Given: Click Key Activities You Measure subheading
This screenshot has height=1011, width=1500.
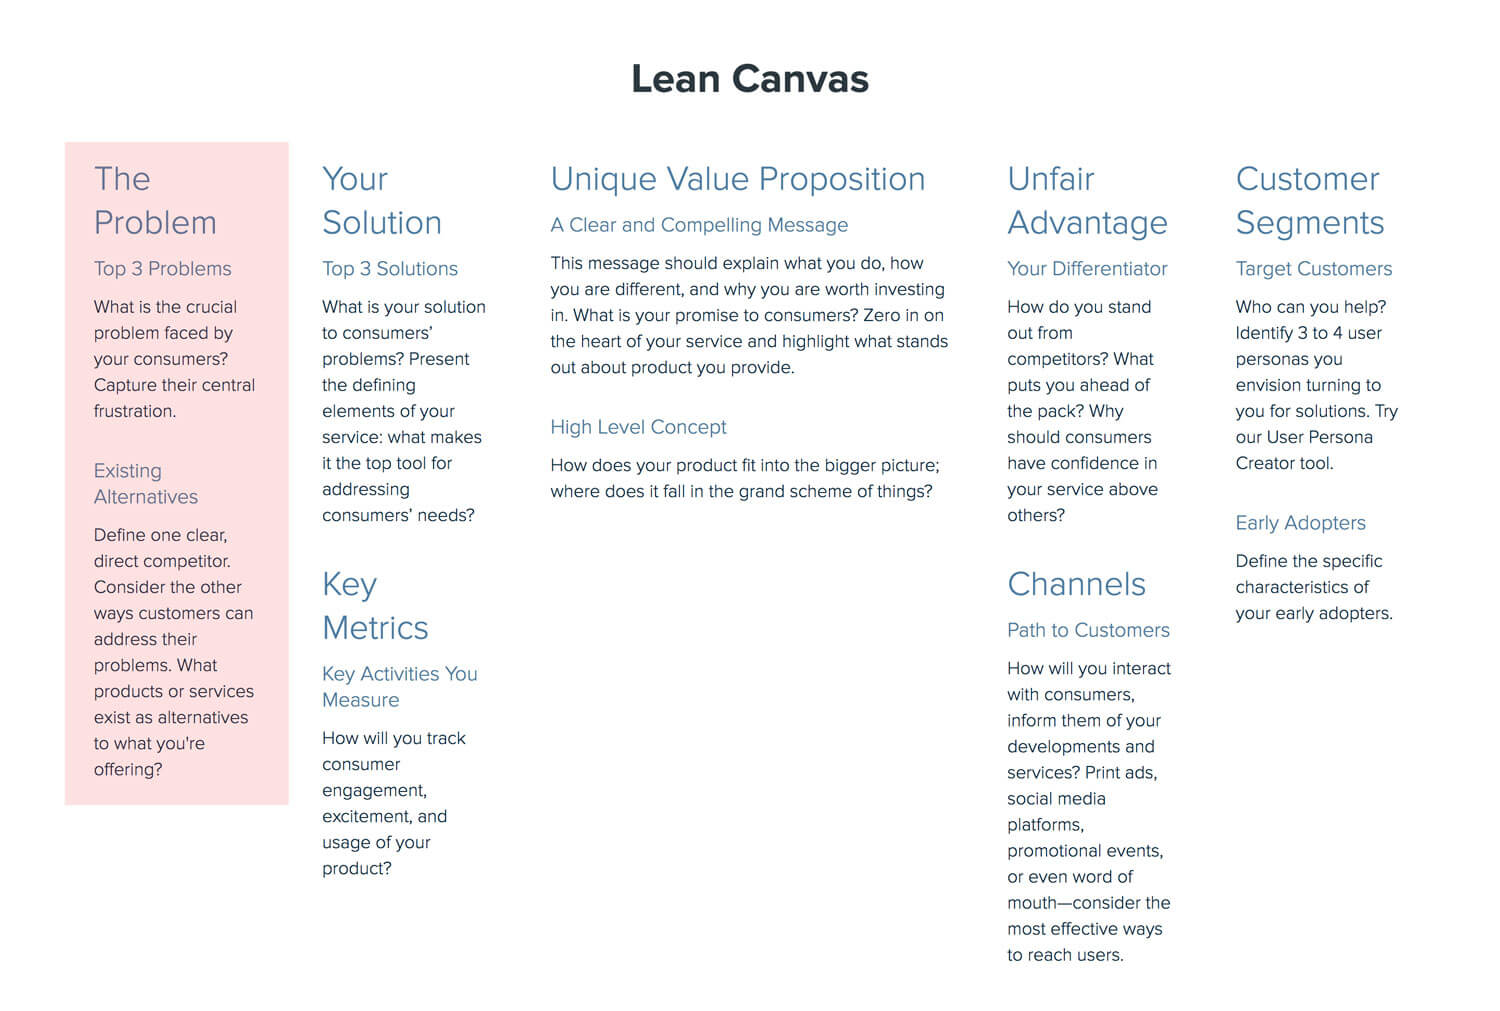Looking at the screenshot, I should tap(400, 687).
